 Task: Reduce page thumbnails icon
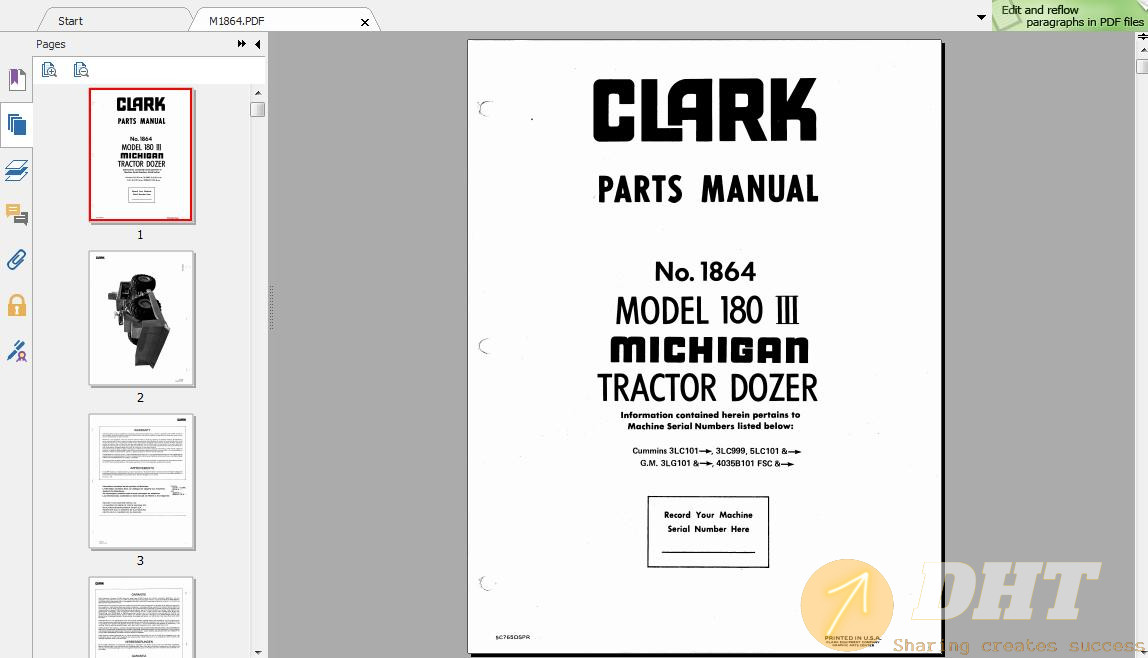(81, 70)
